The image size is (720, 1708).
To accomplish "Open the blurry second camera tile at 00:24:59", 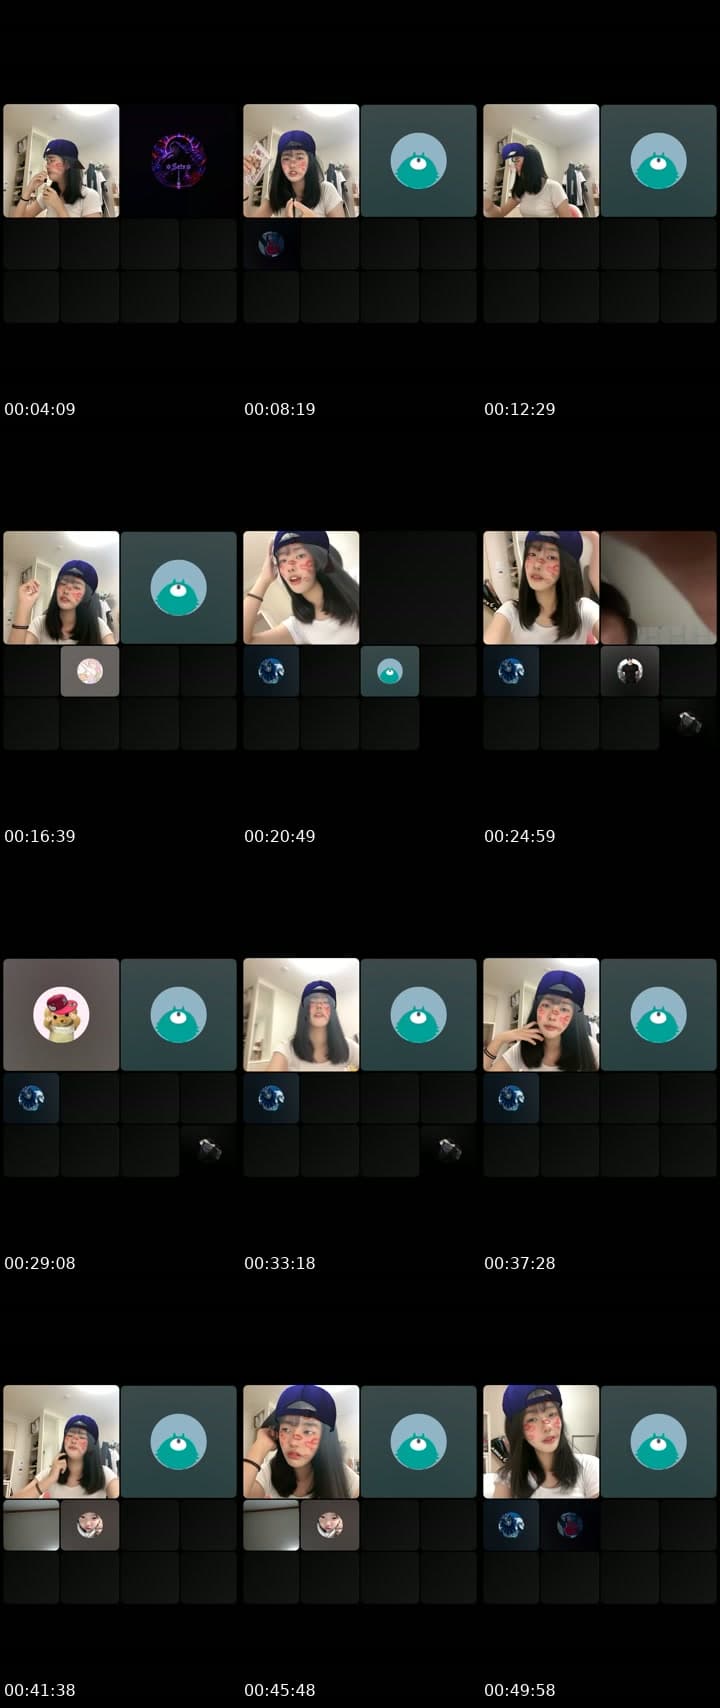I will (x=659, y=588).
